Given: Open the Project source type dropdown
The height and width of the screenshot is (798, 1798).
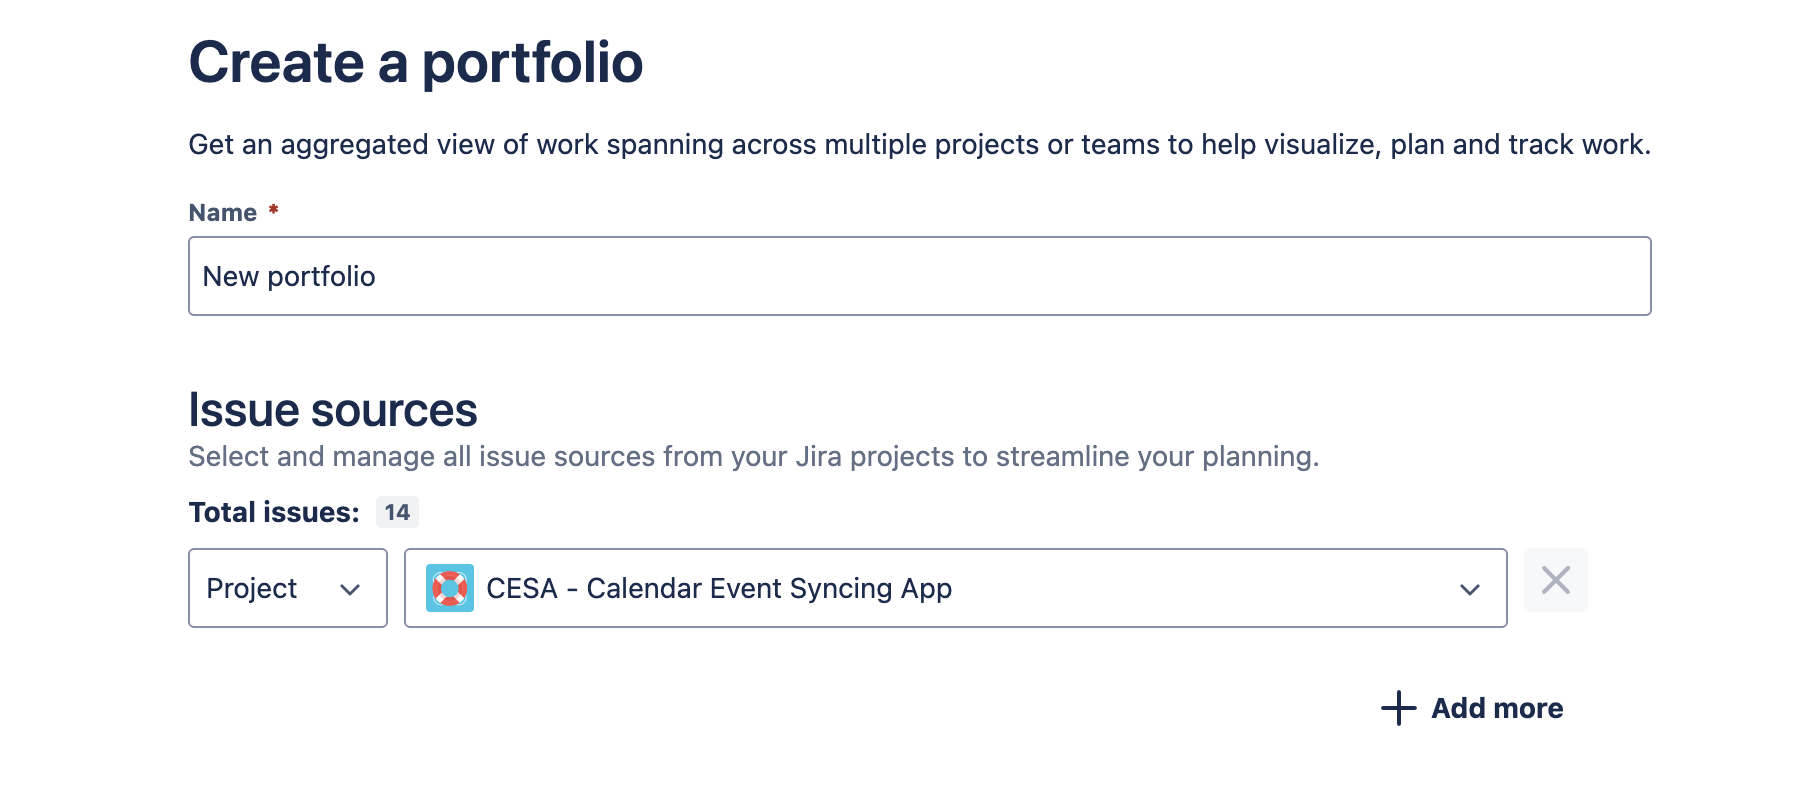Looking at the screenshot, I should pos(287,588).
